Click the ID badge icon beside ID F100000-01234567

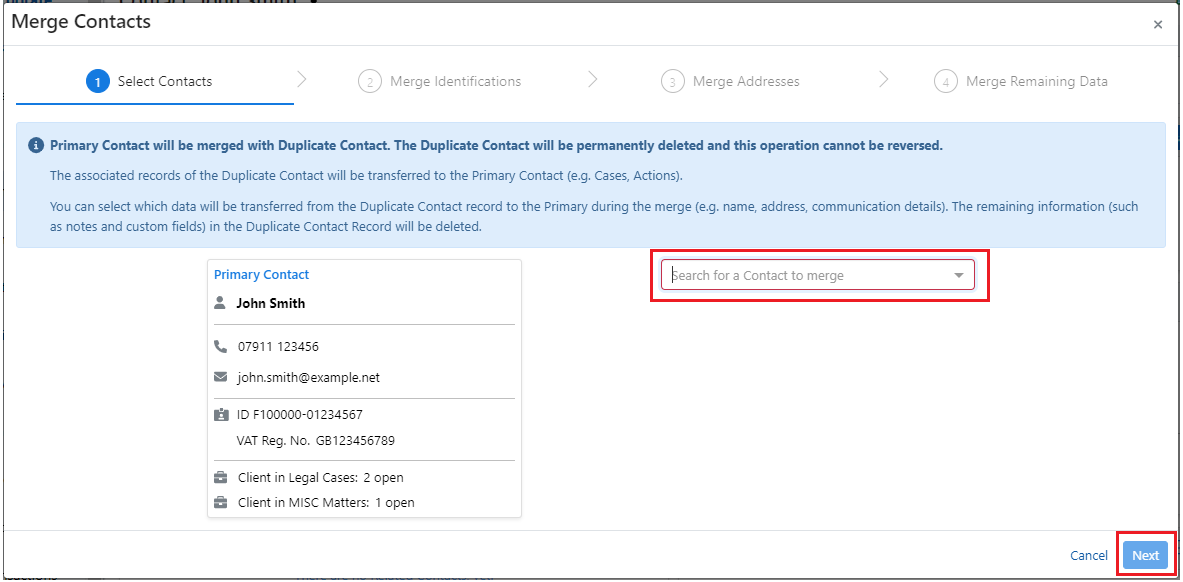click(x=221, y=414)
